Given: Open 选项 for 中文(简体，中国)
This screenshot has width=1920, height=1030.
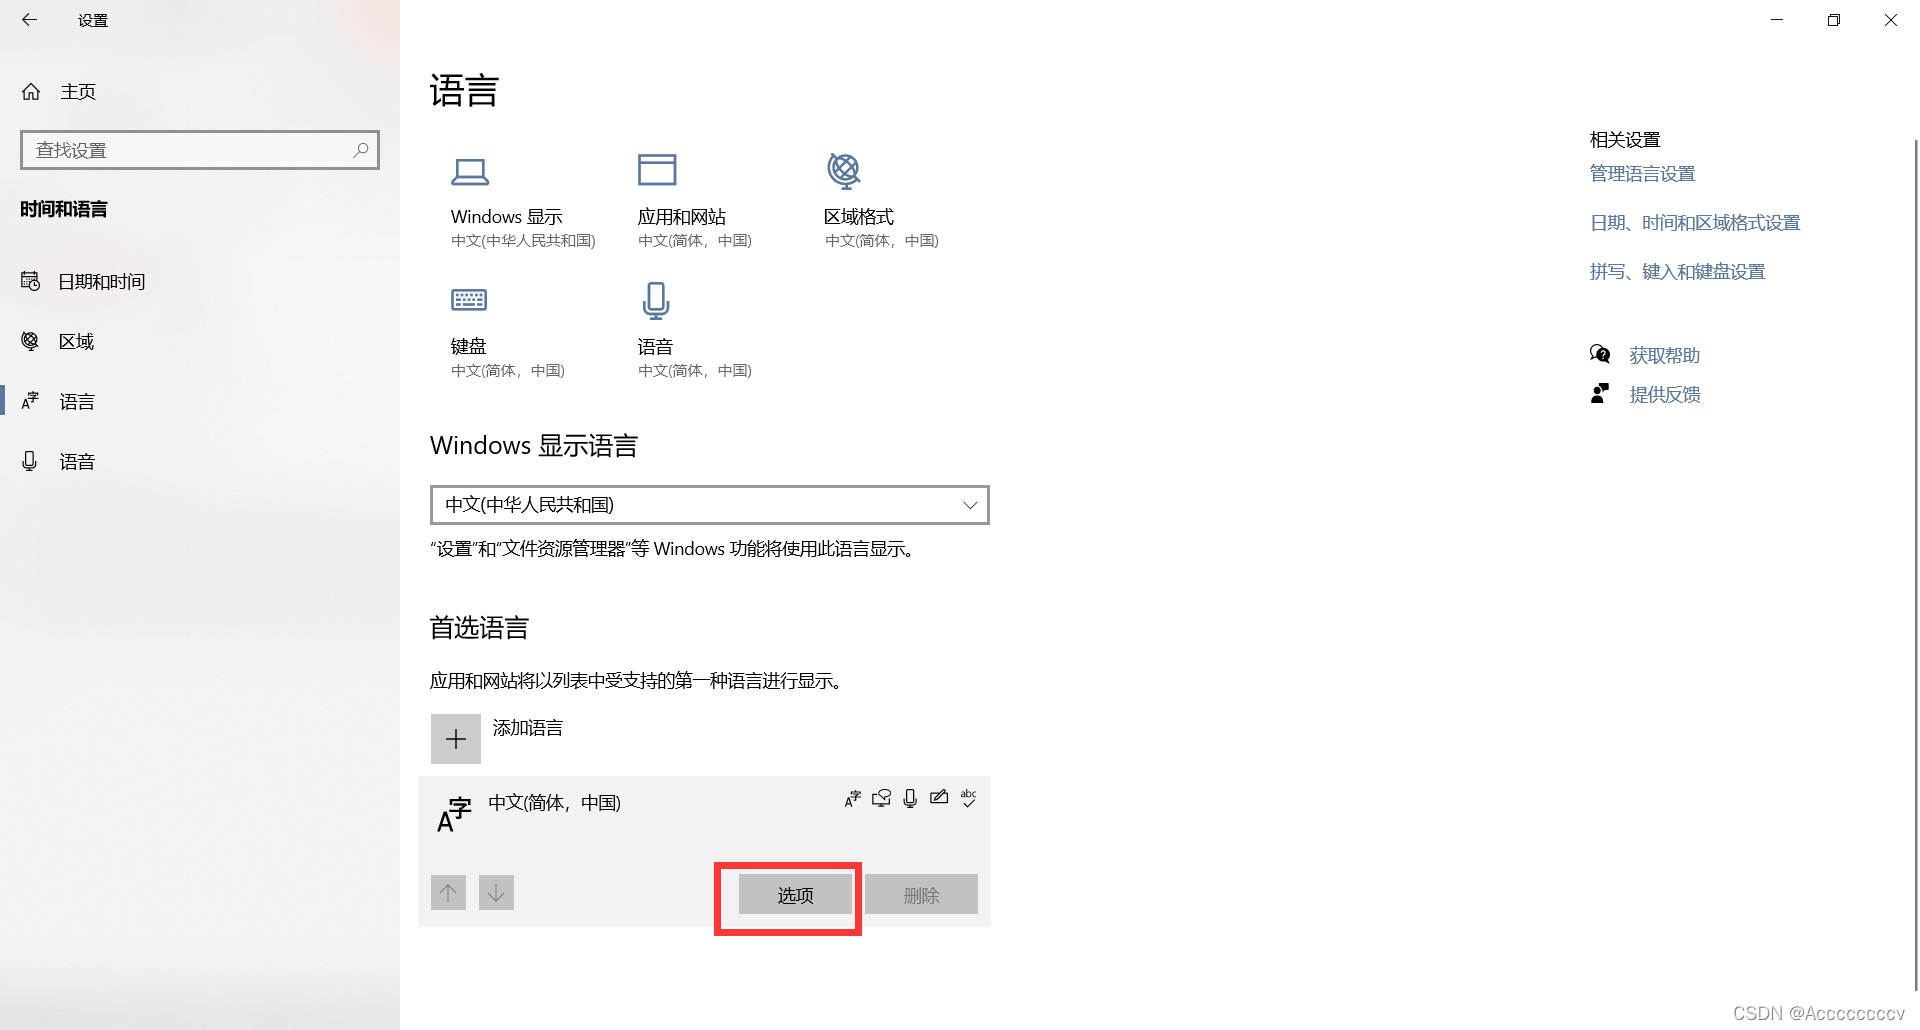Looking at the screenshot, I should click(795, 895).
